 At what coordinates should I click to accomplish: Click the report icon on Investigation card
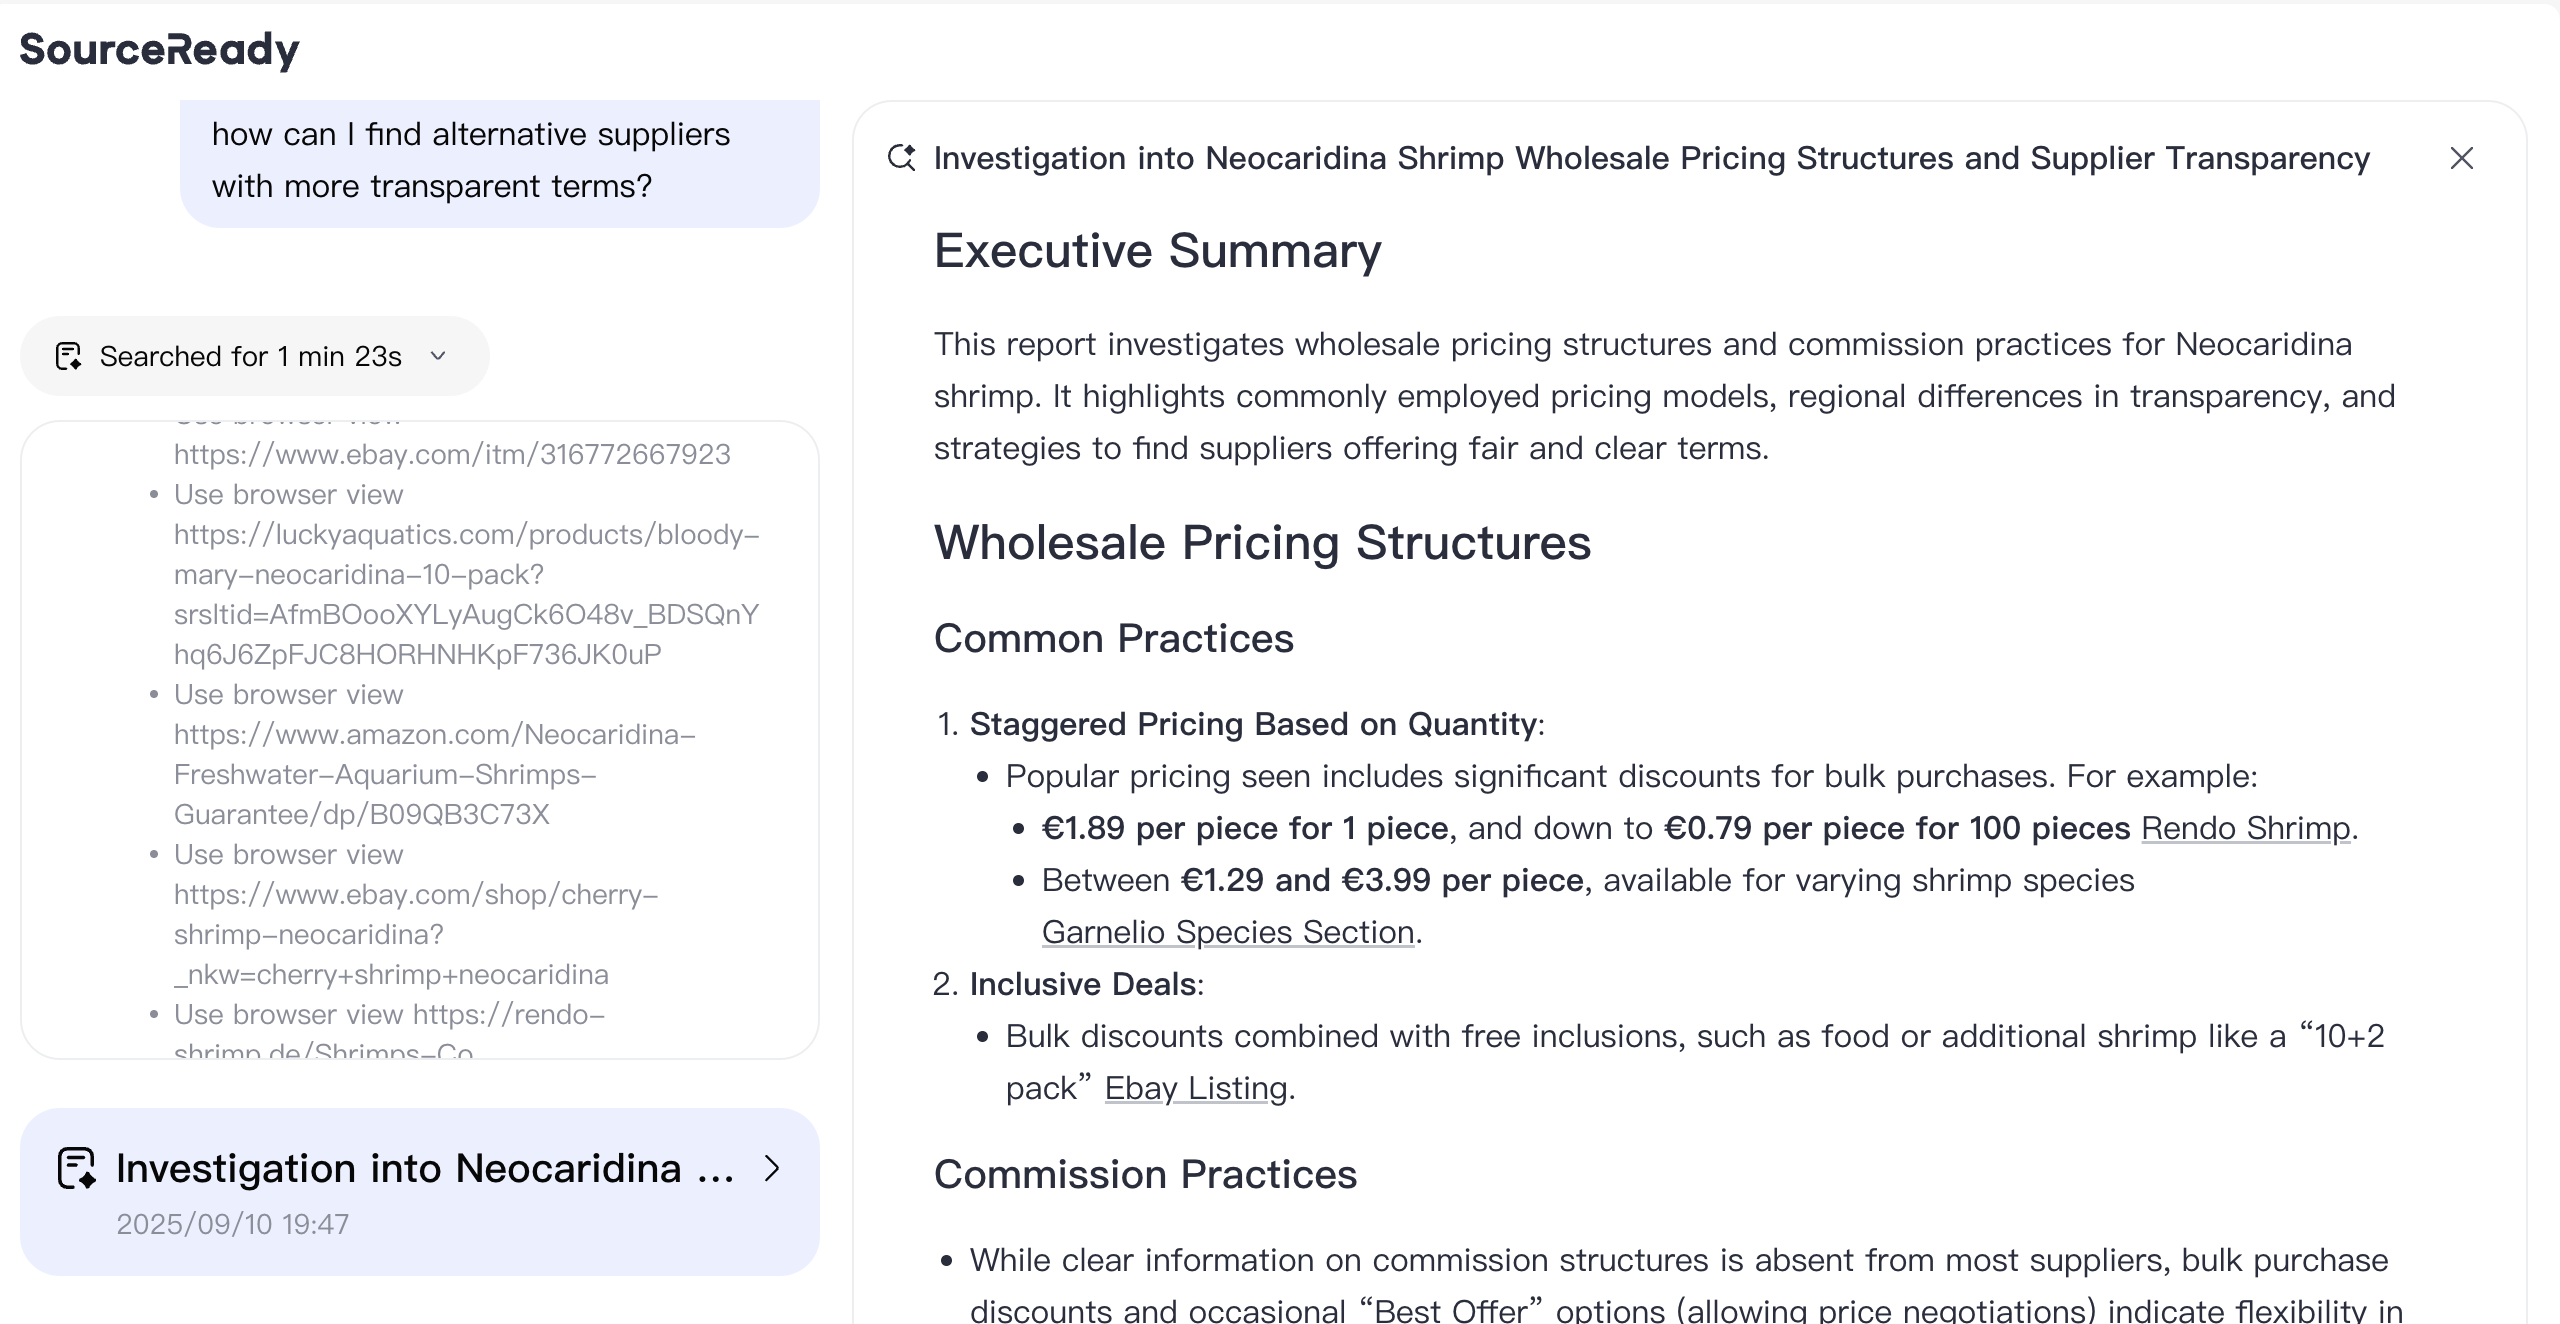coord(77,1168)
